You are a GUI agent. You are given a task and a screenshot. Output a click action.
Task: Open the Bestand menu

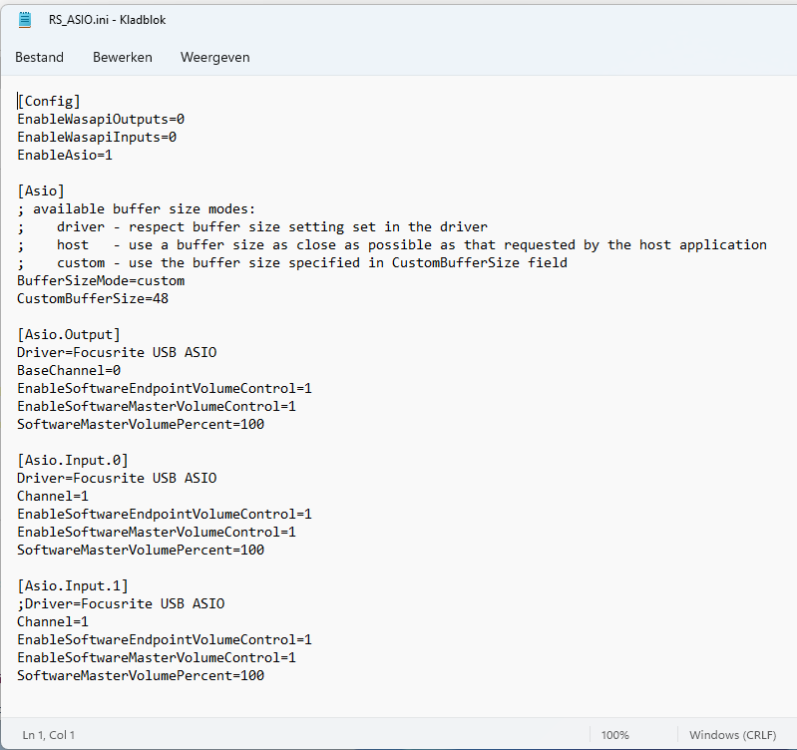39,57
